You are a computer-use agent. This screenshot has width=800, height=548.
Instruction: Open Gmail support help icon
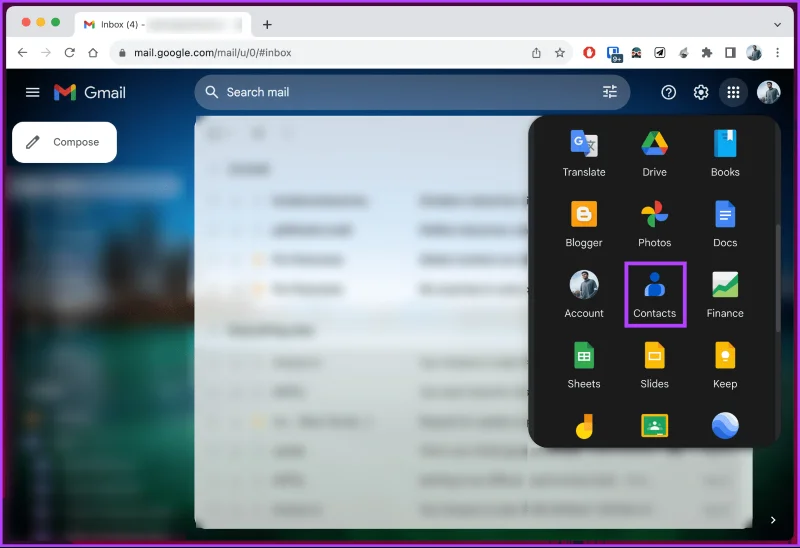pyautogui.click(x=668, y=92)
